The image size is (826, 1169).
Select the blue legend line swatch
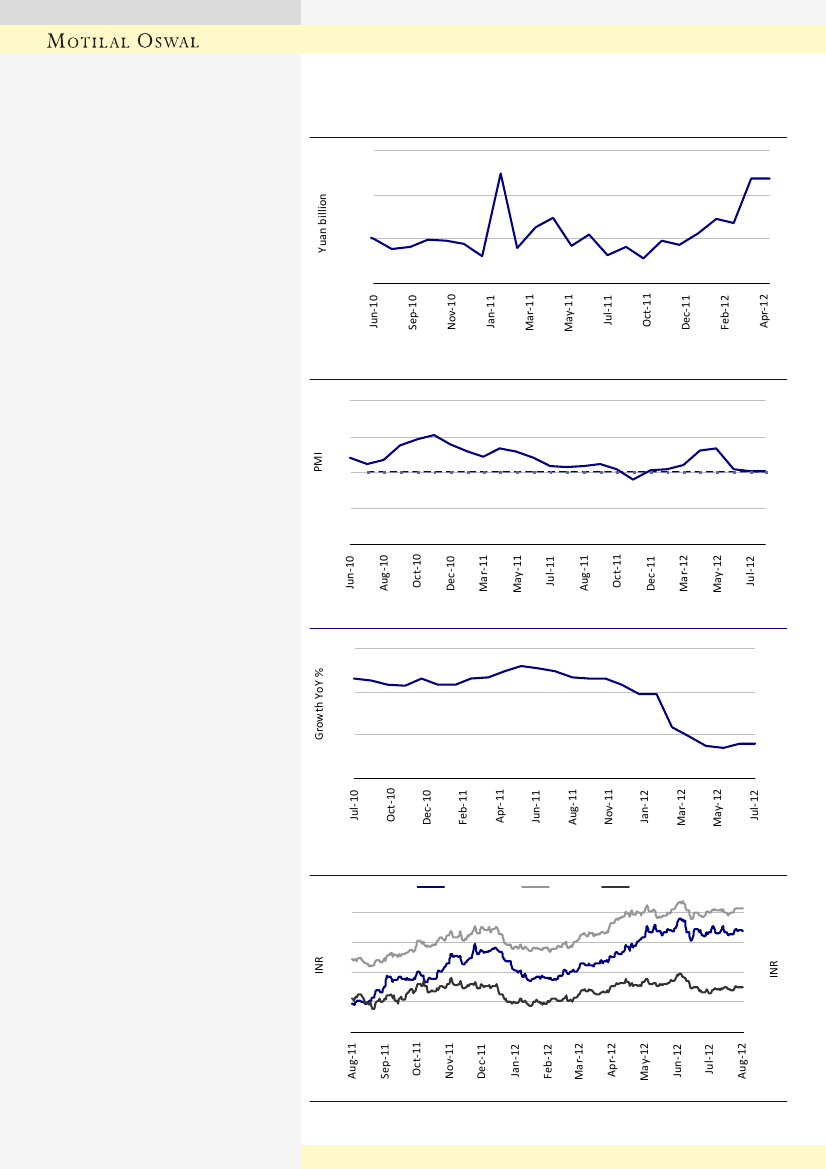pos(431,887)
